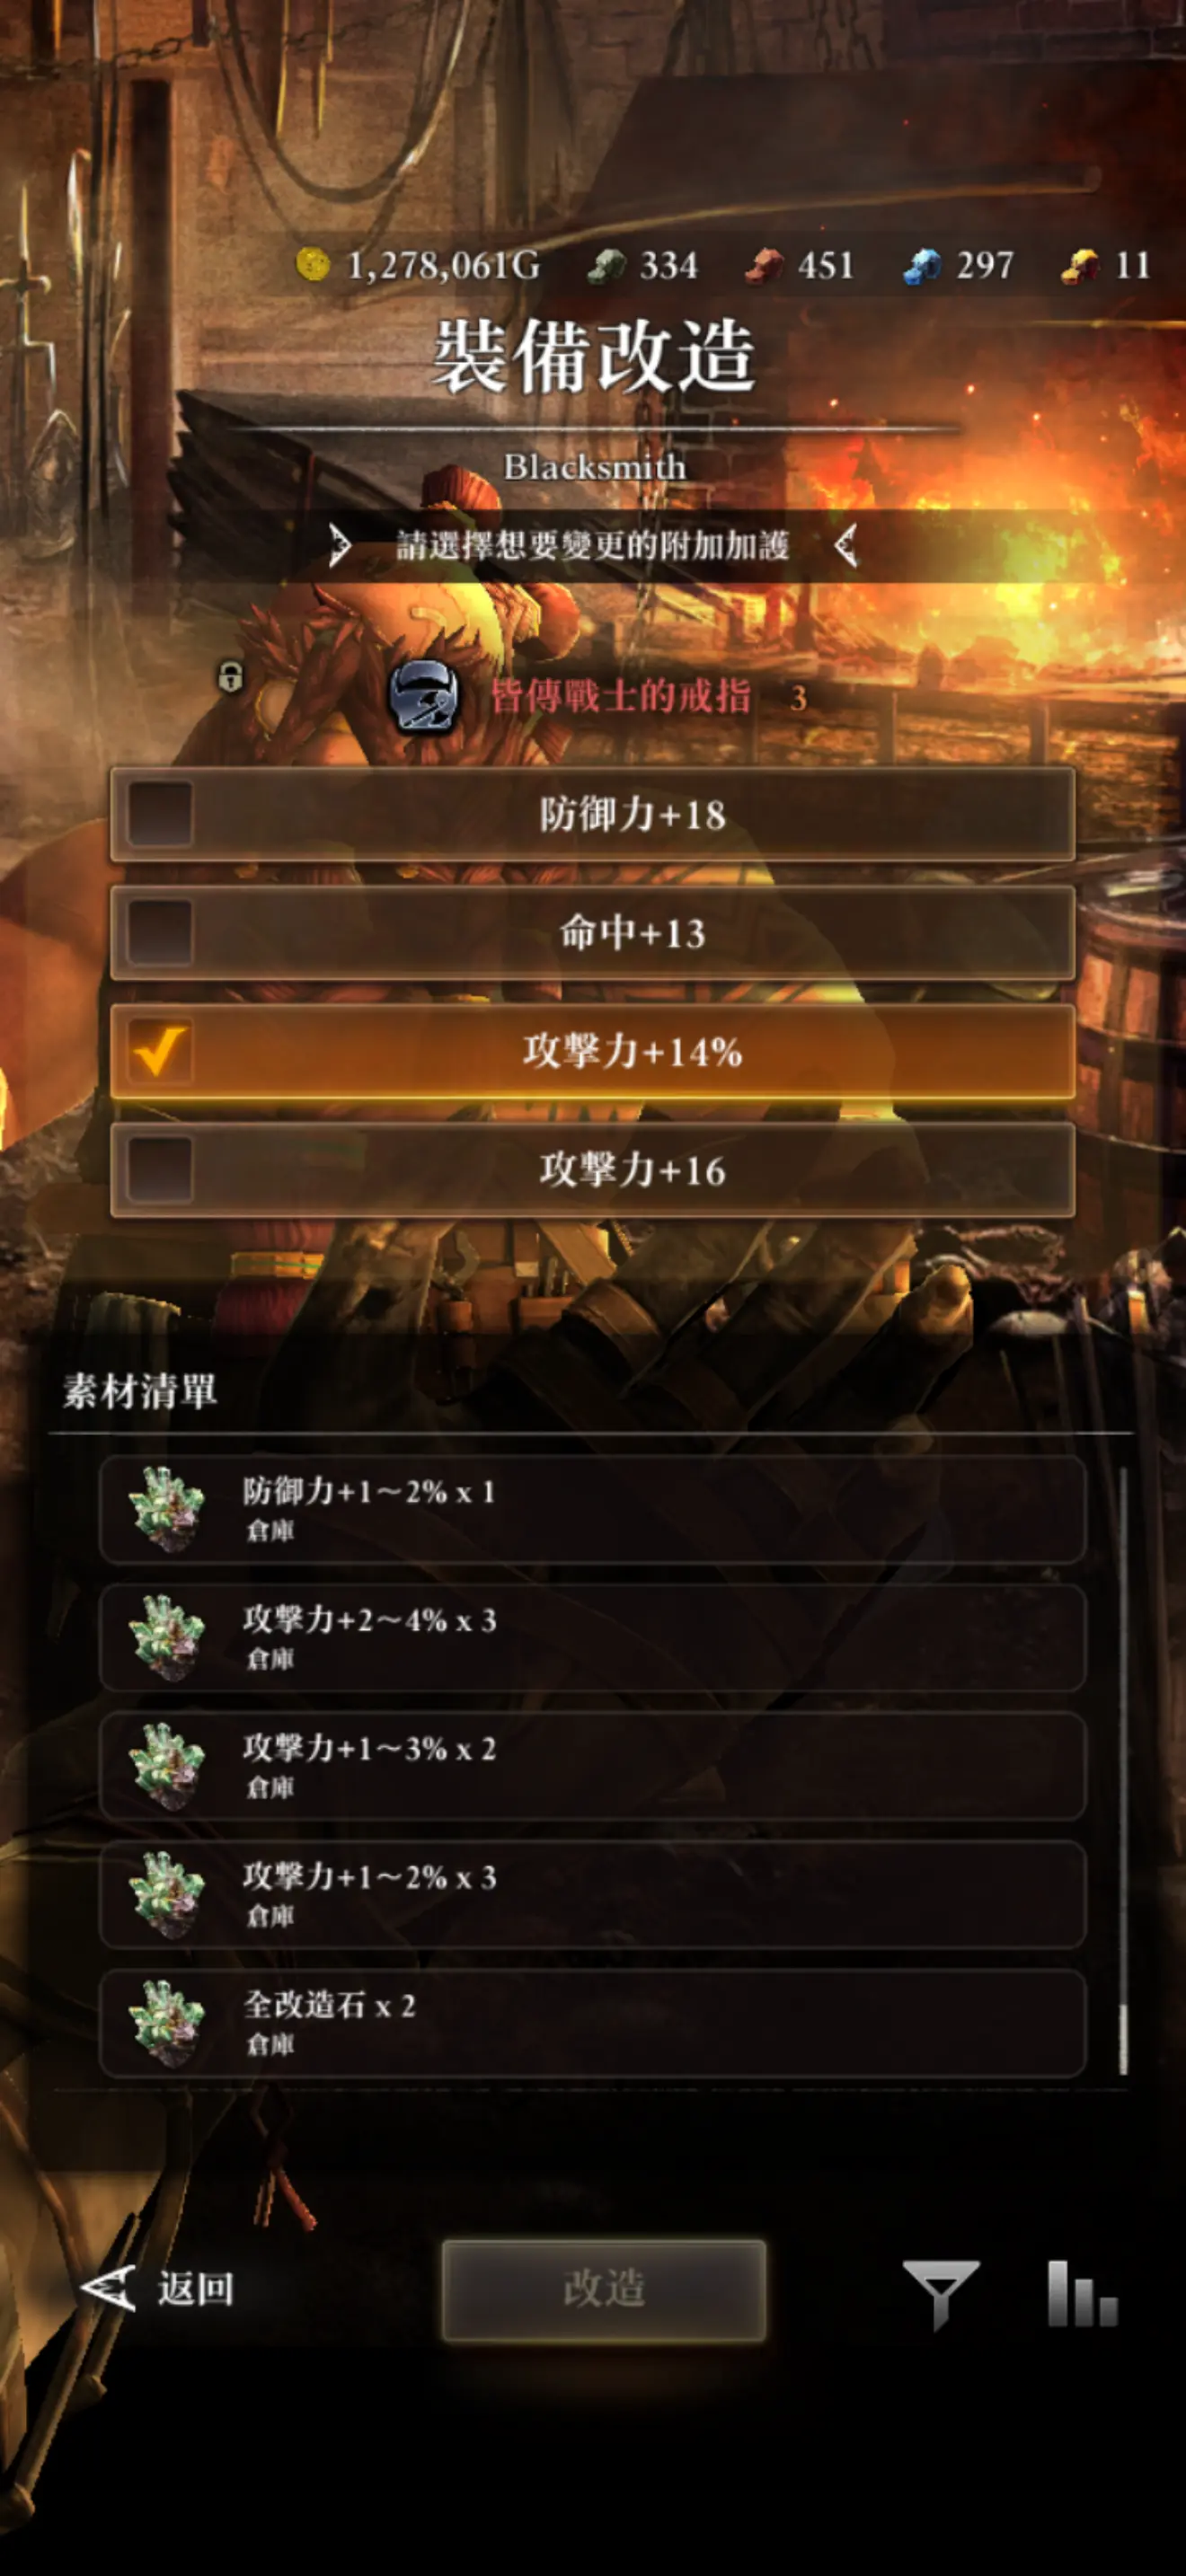Tap the right-pointing arrow beside the prompt banner

[340, 546]
